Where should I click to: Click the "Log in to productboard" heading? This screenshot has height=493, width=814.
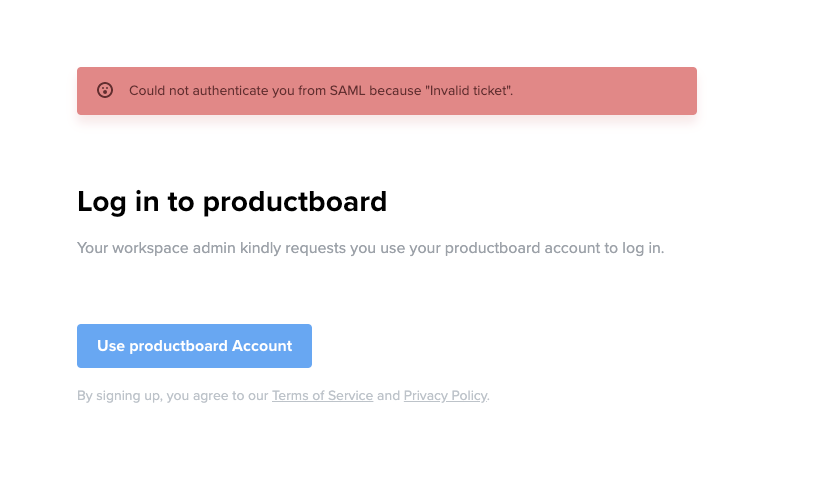pyautogui.click(x=232, y=202)
